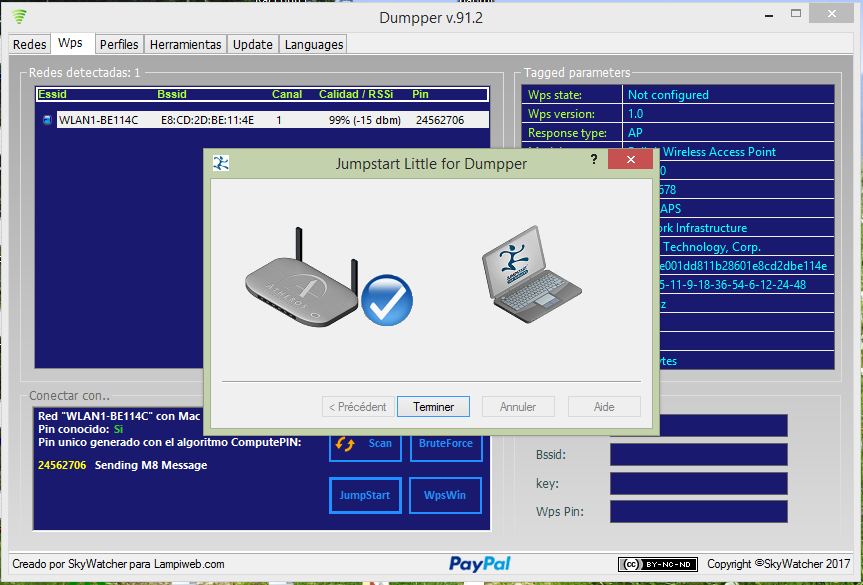The image size is (863, 585).
Task: Click the WpsWin button
Action: pyautogui.click(x=445, y=495)
